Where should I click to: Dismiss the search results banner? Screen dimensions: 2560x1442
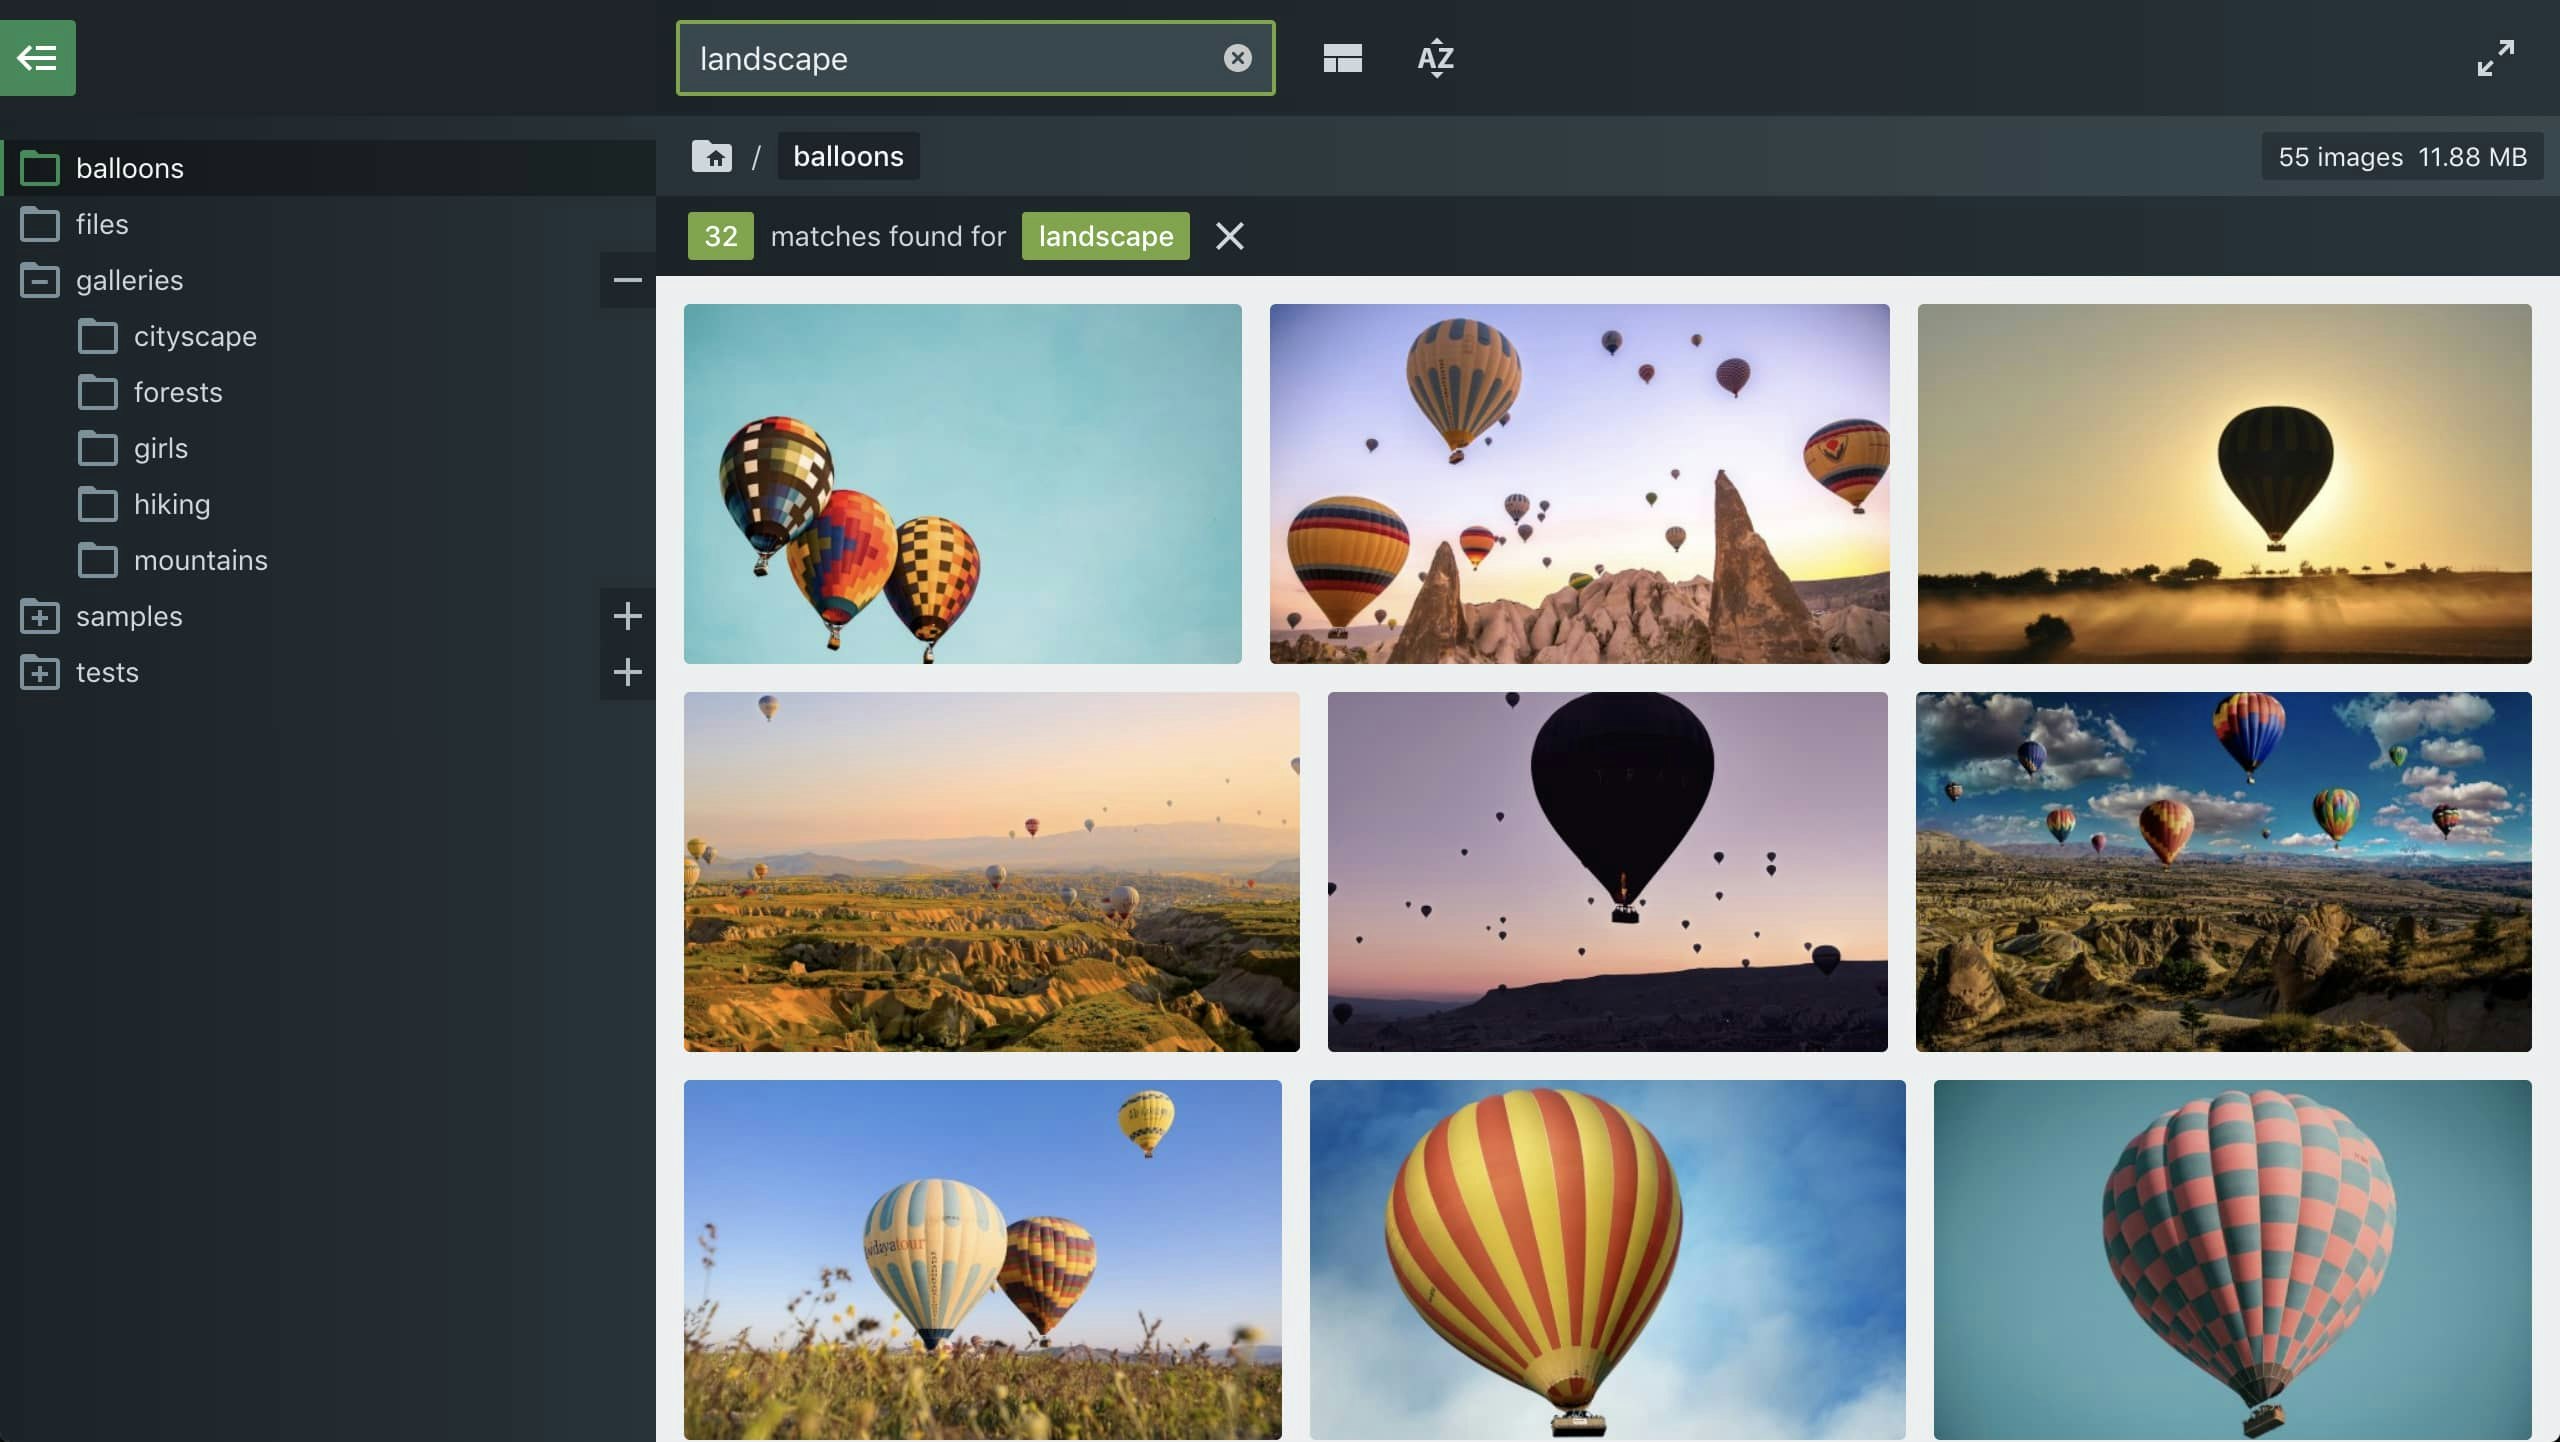tap(1229, 236)
